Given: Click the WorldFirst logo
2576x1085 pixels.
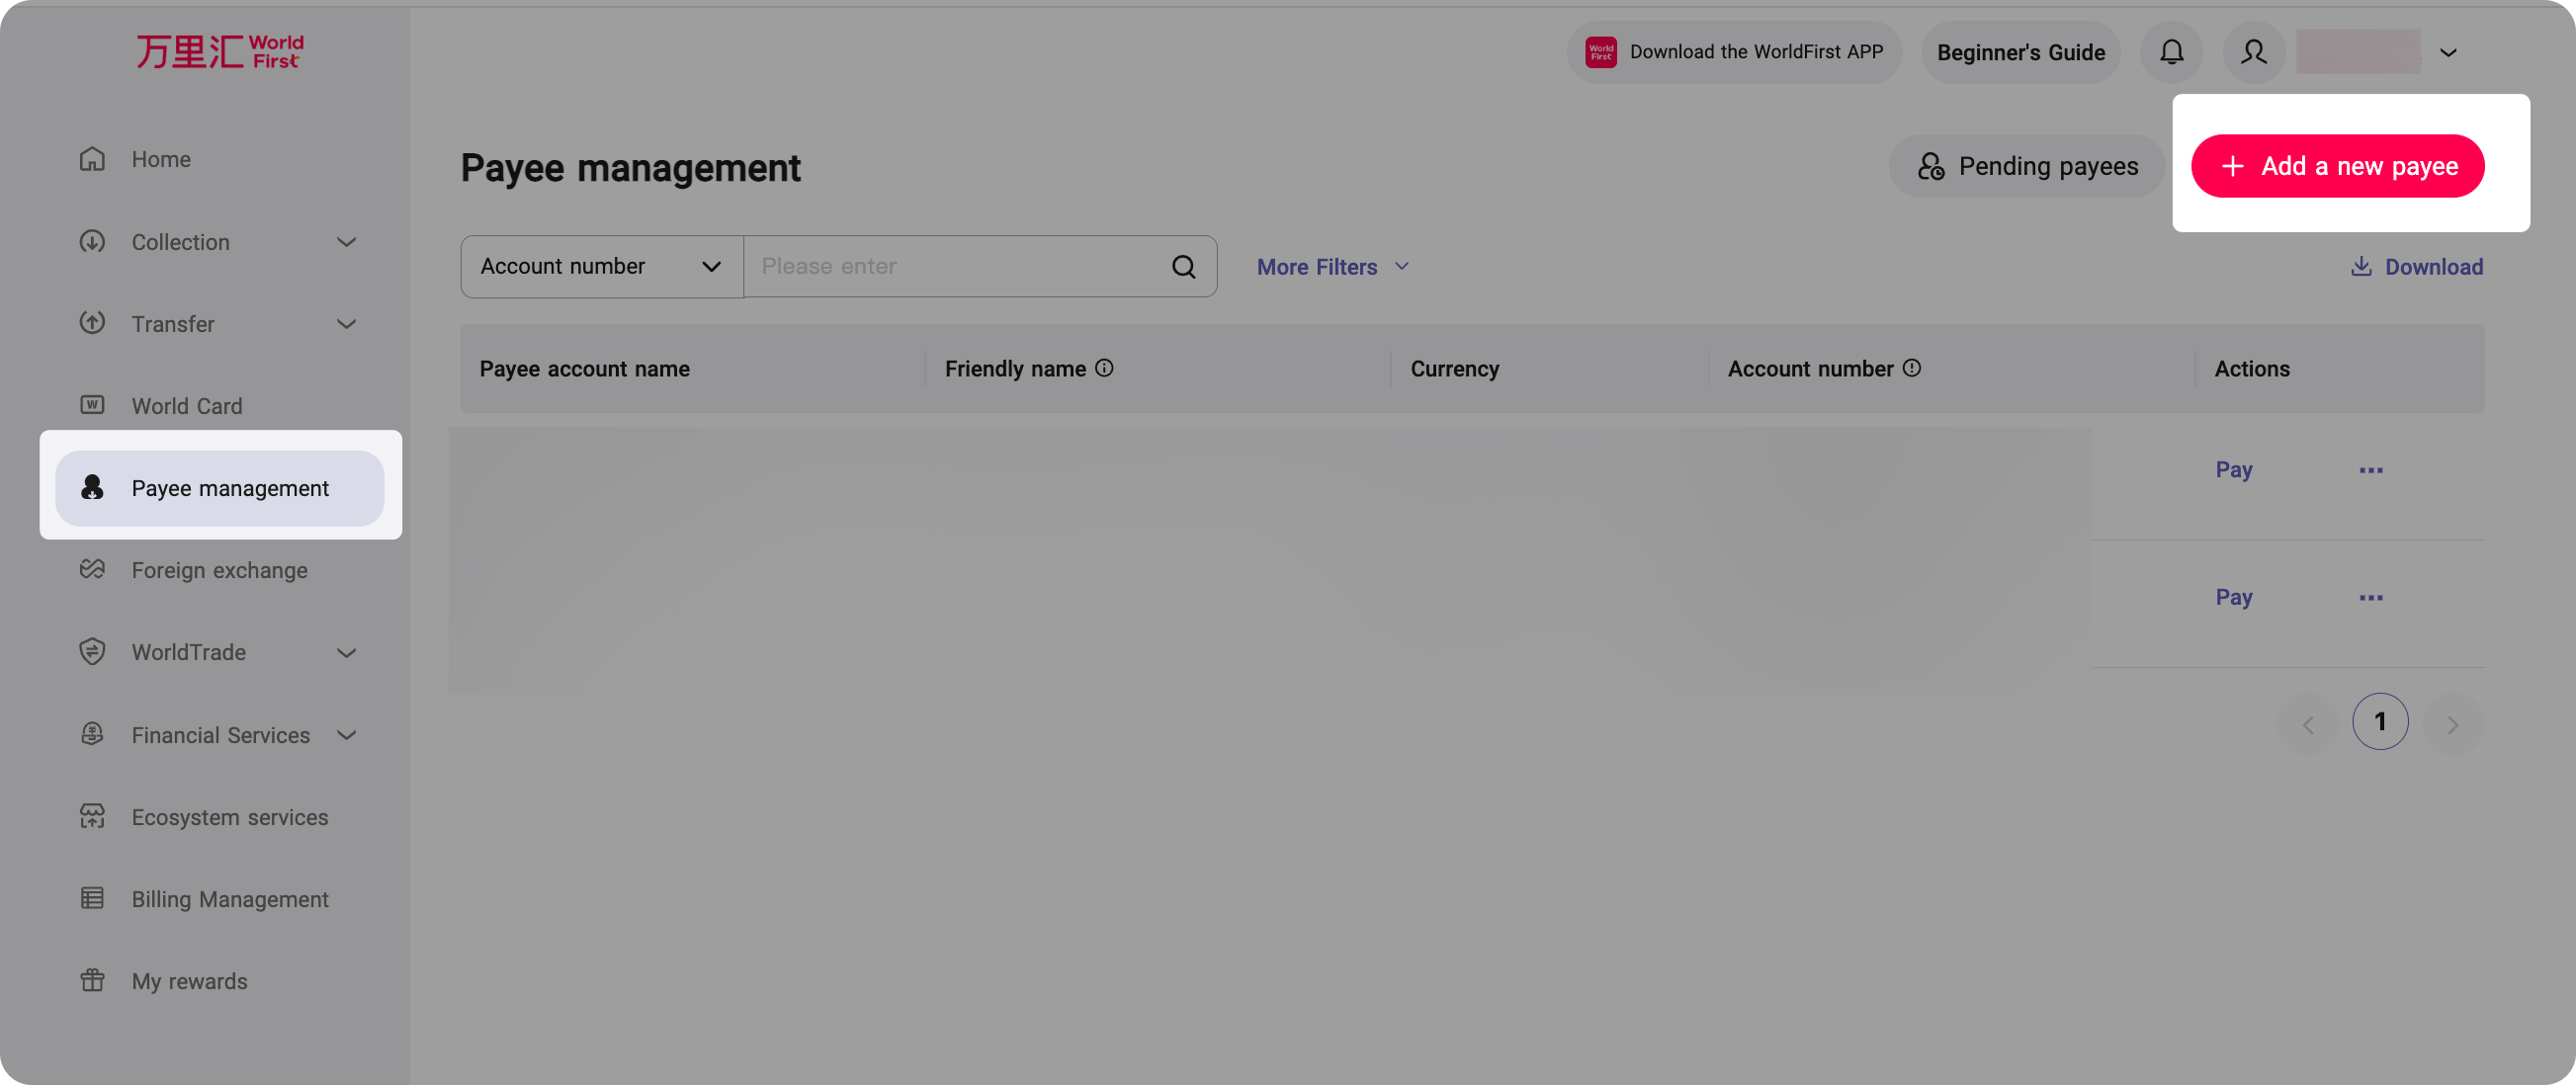Looking at the screenshot, I should tap(220, 52).
